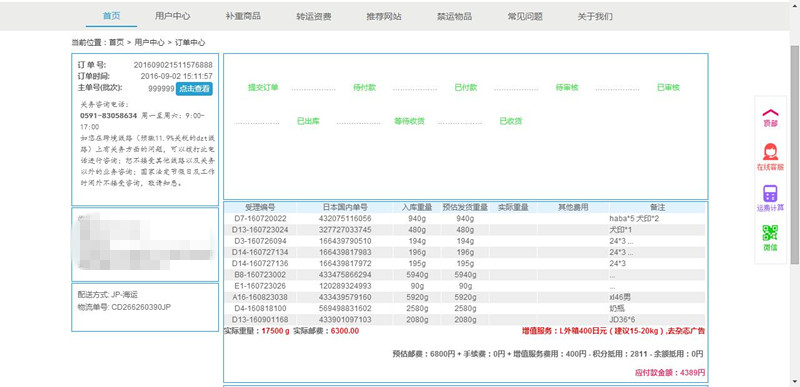Screen dimensions: 800x387
Task: Click tracking number 432075116056
Action: (x=345, y=219)
